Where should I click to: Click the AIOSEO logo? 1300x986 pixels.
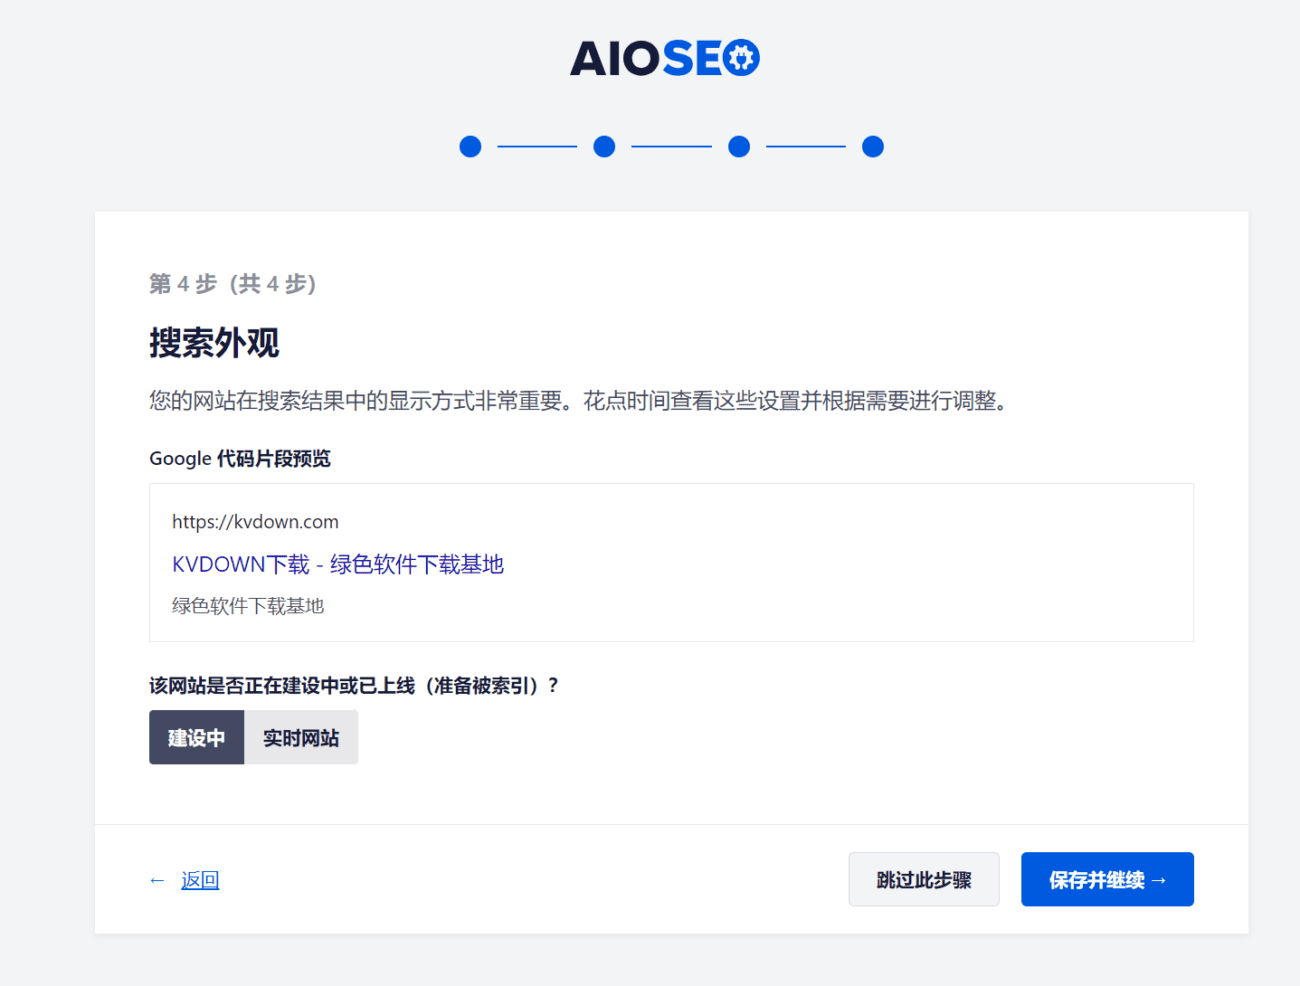(663, 58)
